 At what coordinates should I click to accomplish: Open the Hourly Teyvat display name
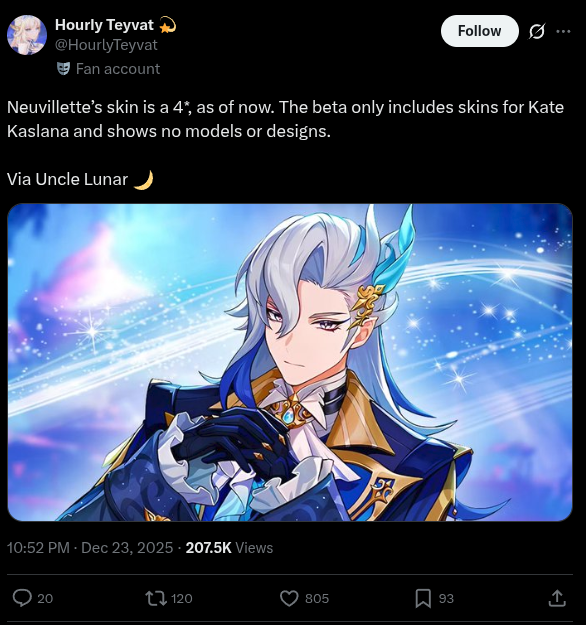point(104,25)
